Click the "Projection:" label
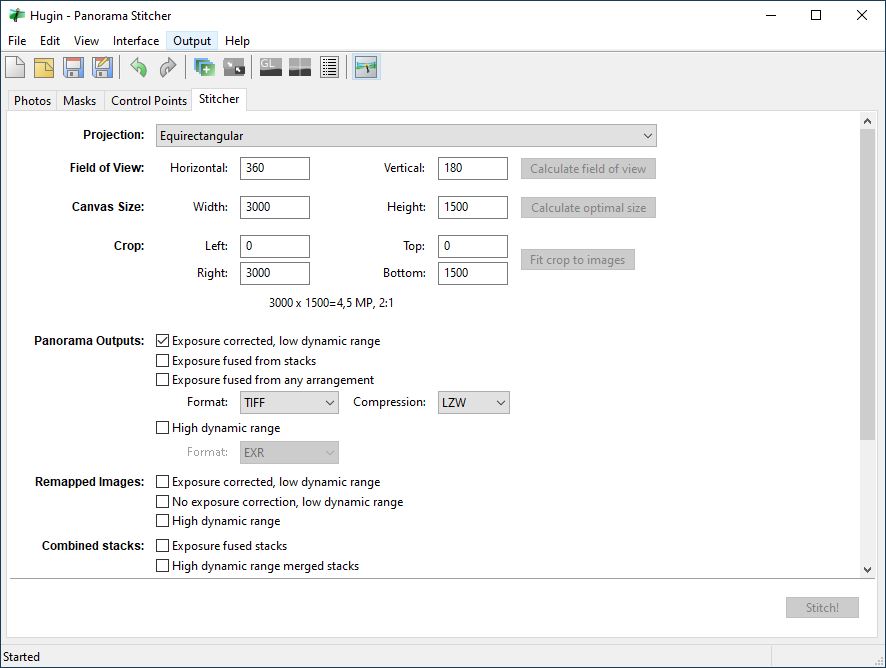 click(114, 135)
